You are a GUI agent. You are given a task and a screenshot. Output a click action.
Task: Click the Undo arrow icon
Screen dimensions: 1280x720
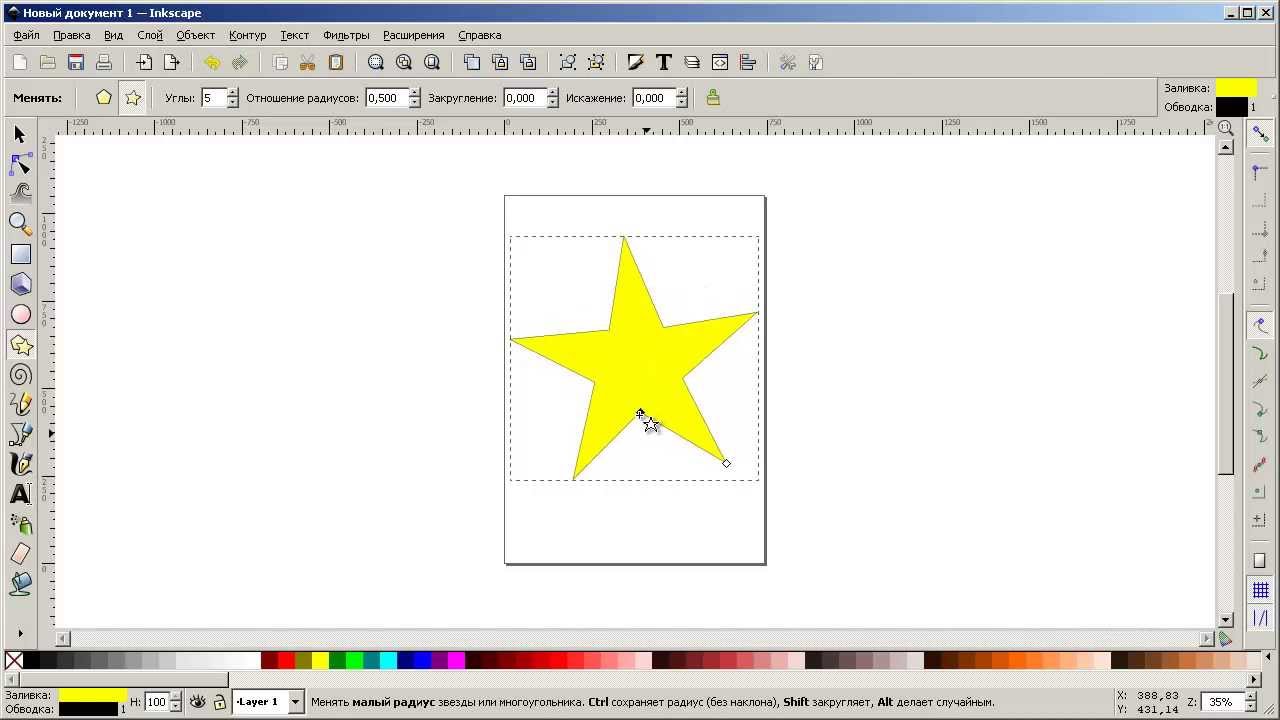pos(212,62)
